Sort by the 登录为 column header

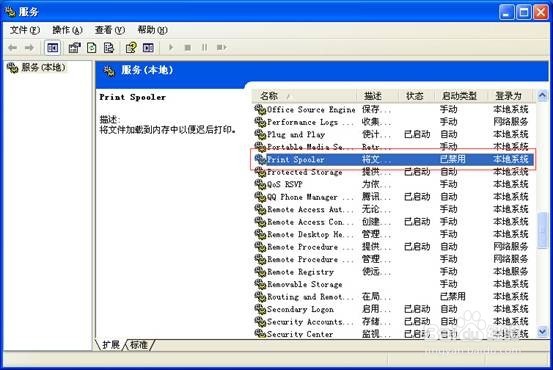(x=511, y=96)
